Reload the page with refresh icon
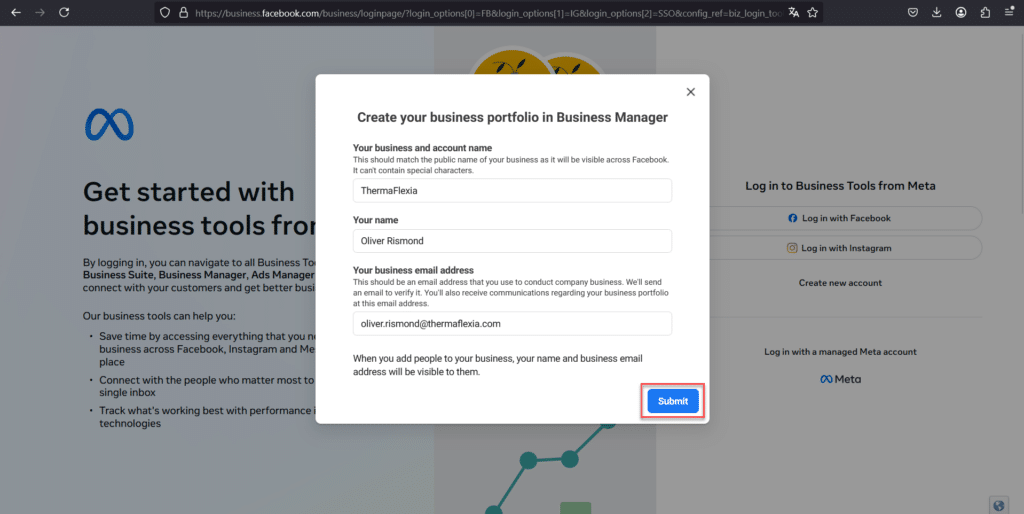The width and height of the screenshot is (1024, 514). (64, 12)
